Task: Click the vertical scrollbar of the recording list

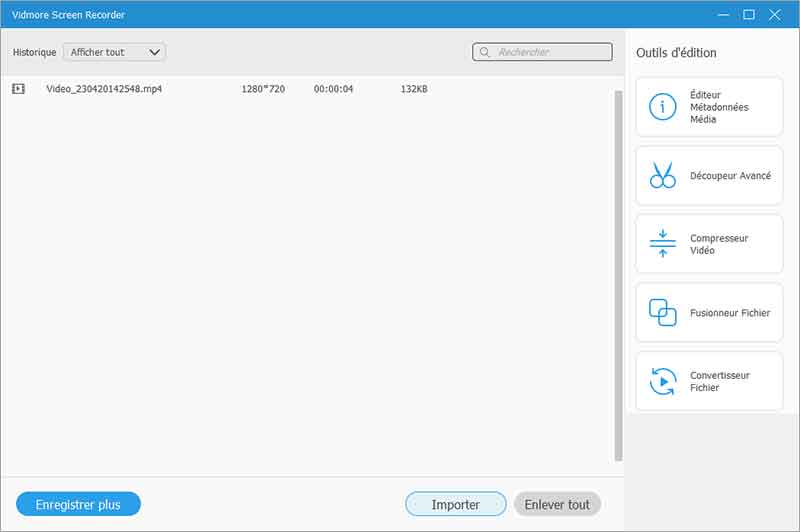Action: click(x=618, y=276)
